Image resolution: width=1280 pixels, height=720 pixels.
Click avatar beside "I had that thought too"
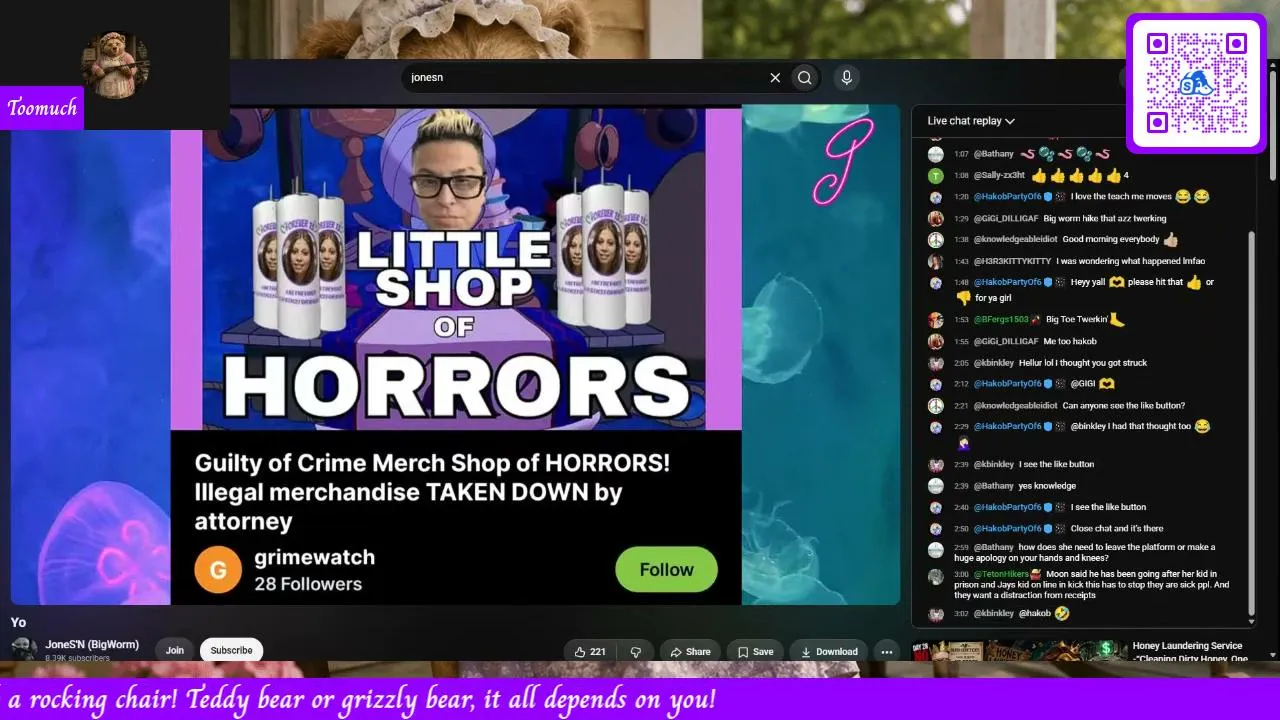pos(935,427)
